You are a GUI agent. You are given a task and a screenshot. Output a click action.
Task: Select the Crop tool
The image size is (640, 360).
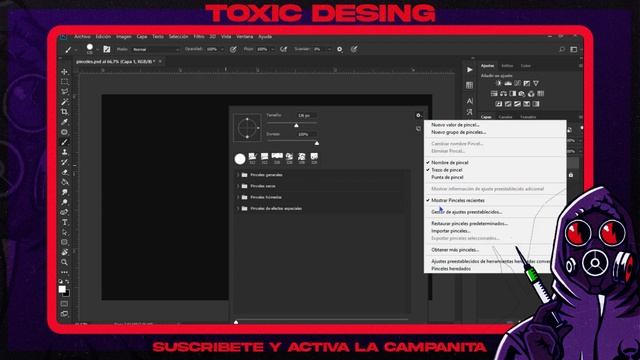(64, 112)
